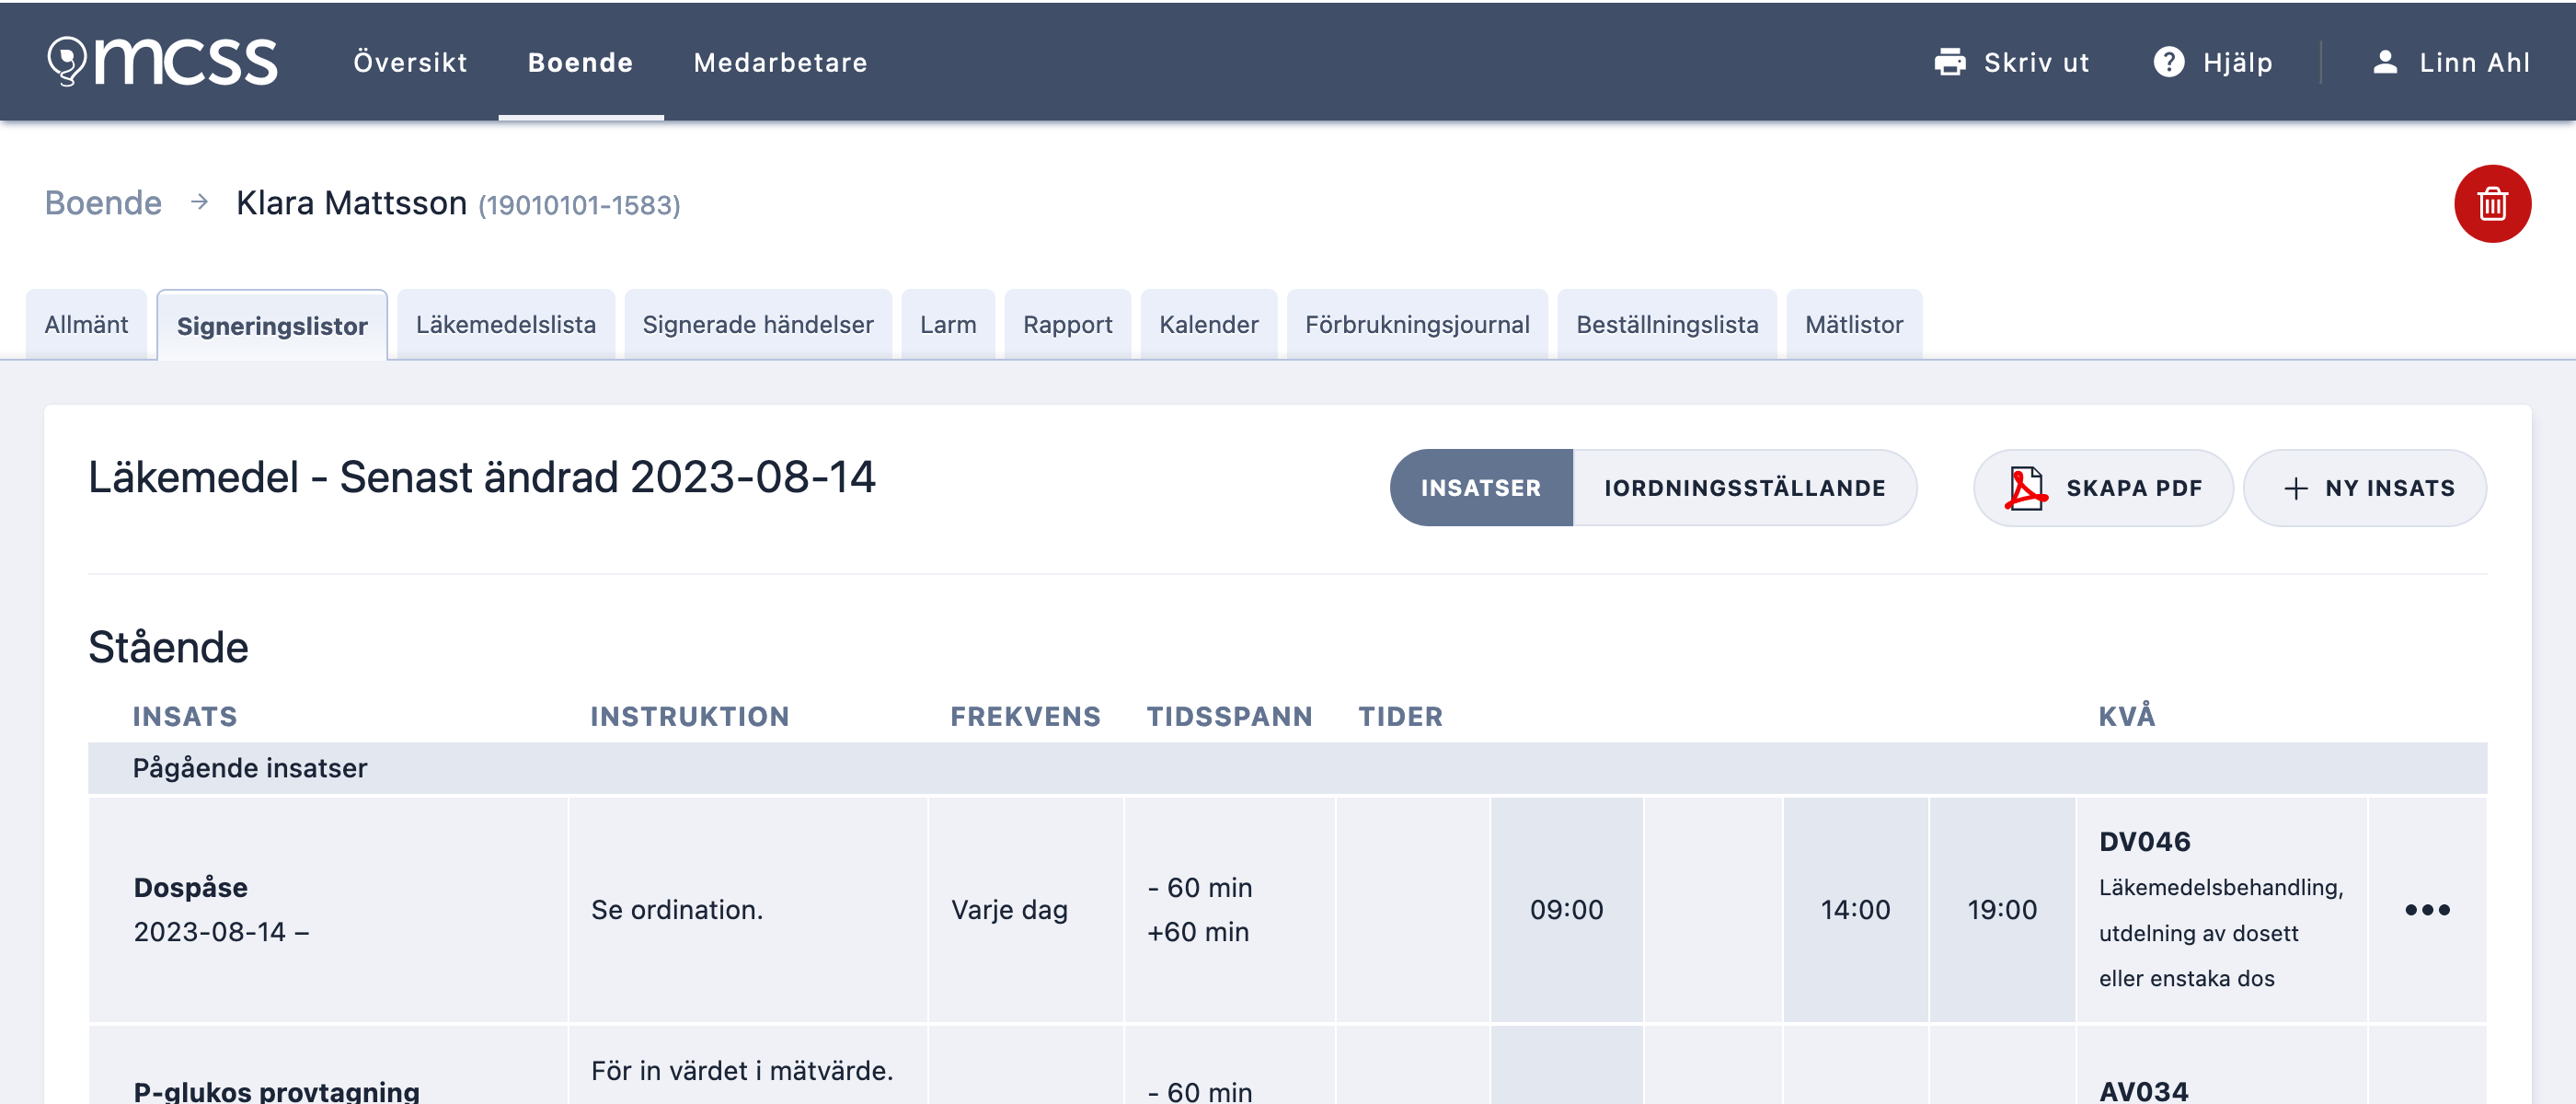
Task: Switch to the Rapport tab
Action: pos(1067,325)
